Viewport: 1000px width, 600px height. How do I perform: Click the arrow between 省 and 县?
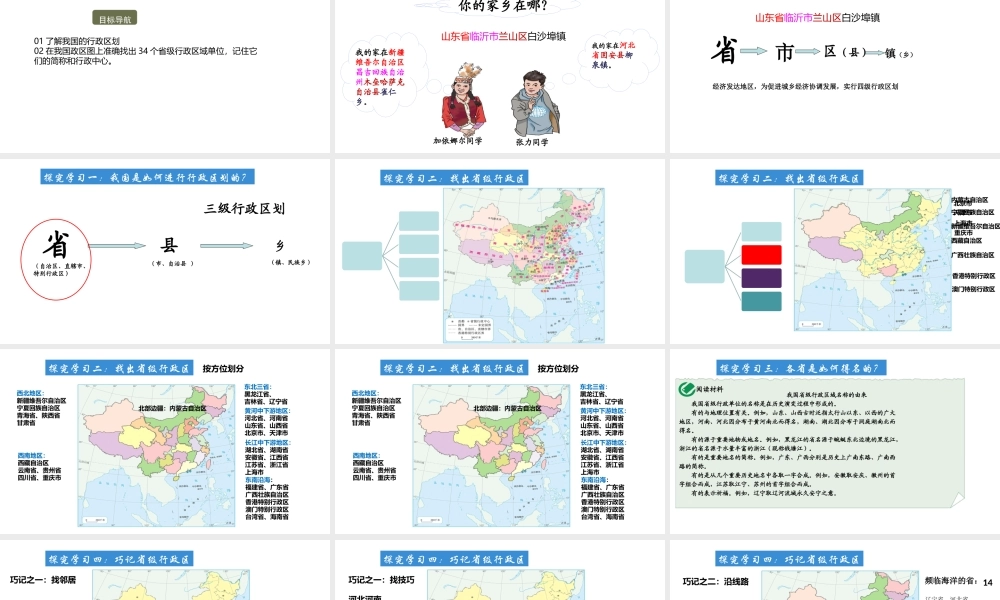pyautogui.click(x=117, y=245)
